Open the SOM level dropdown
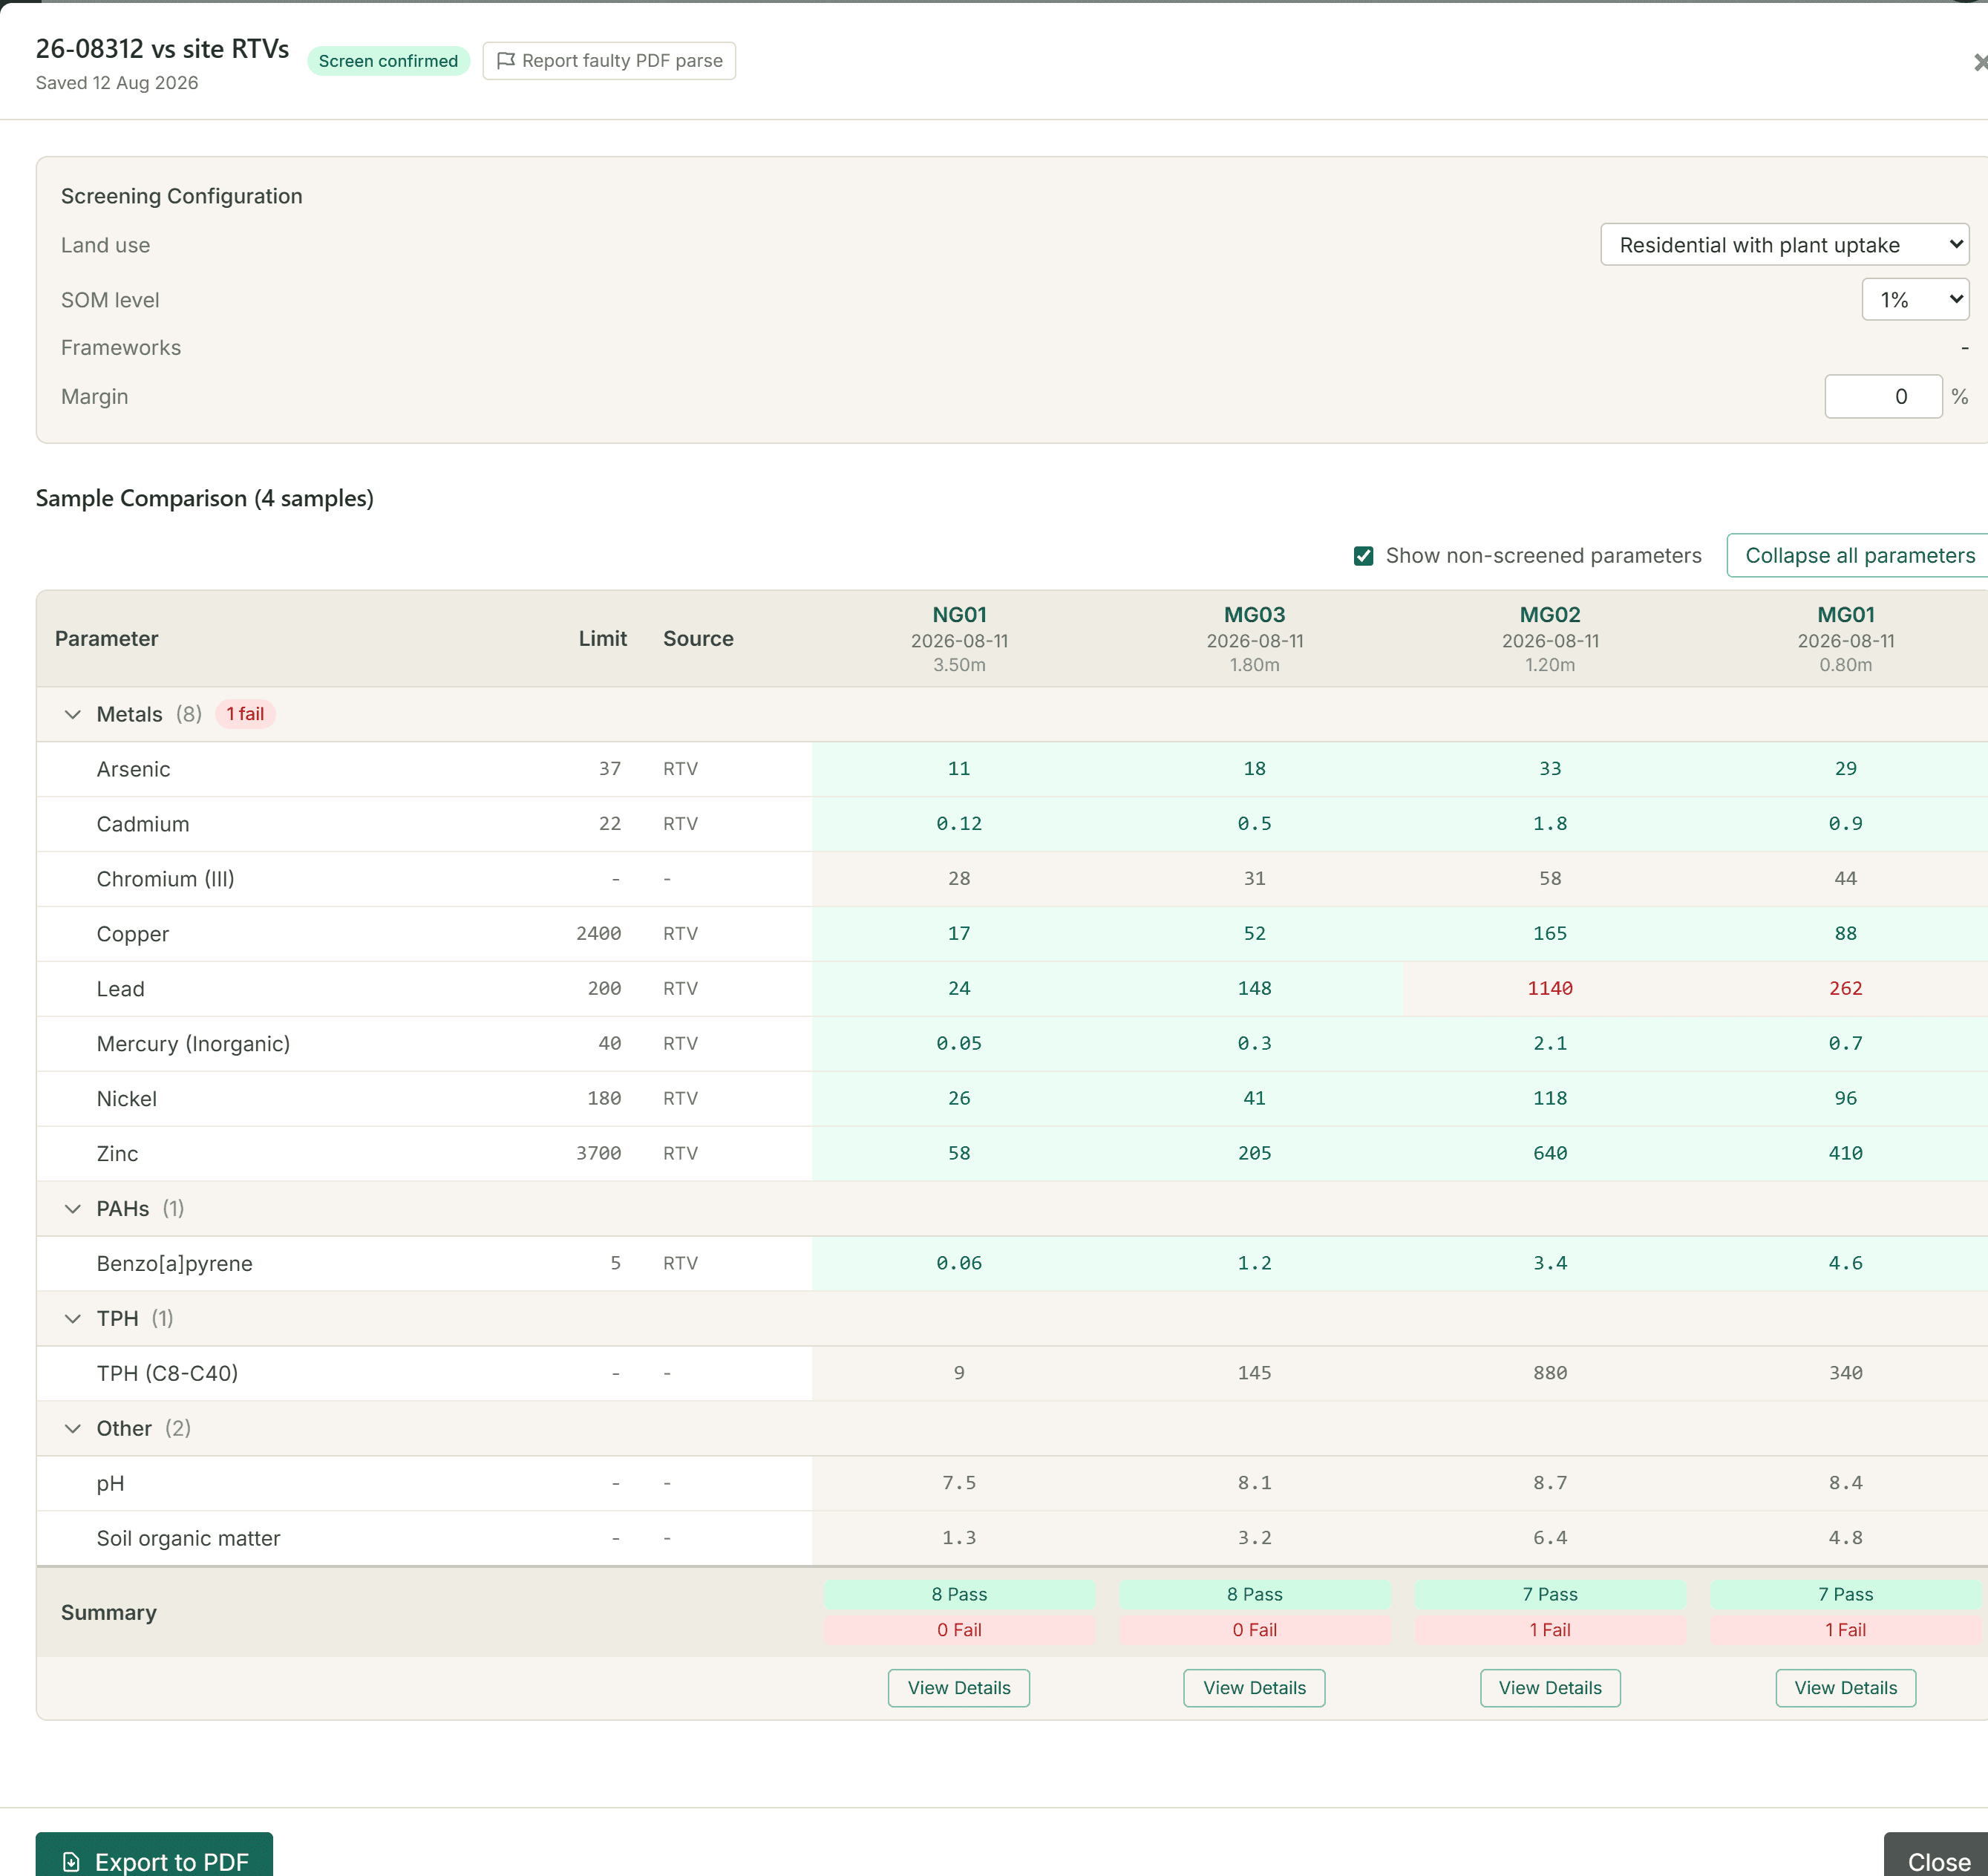 coord(1915,300)
